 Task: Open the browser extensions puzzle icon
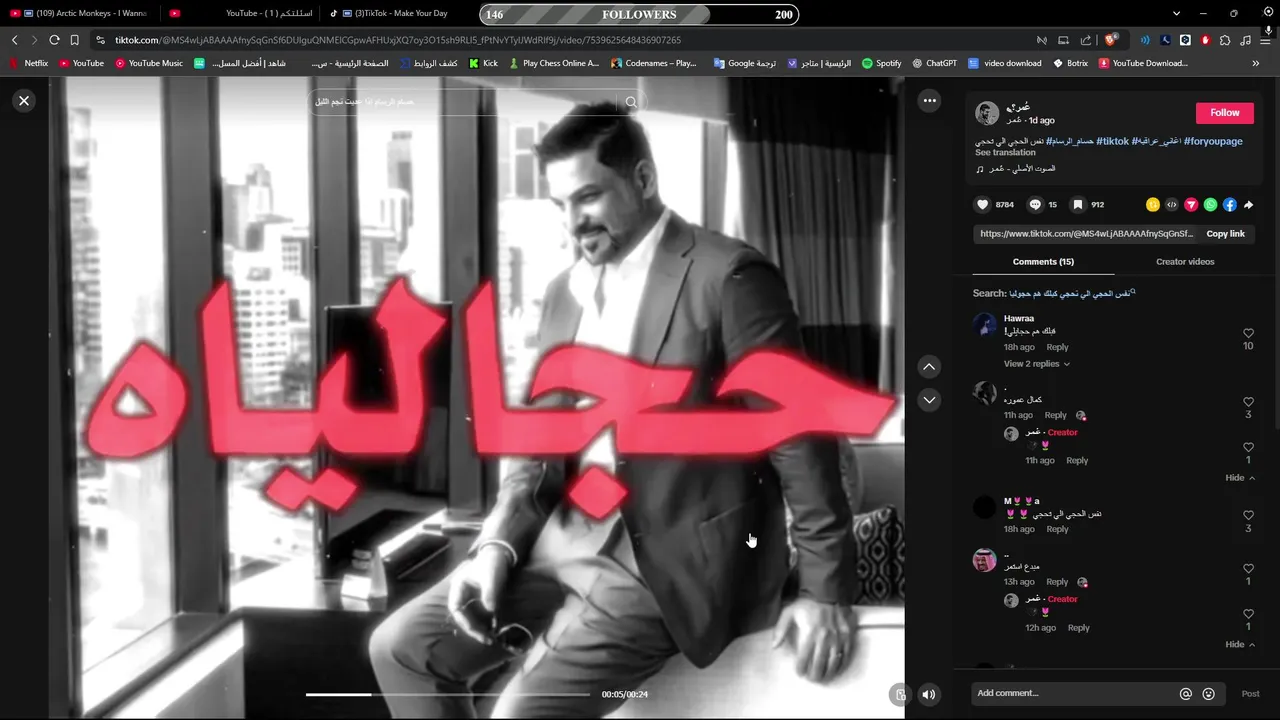tap(1225, 40)
